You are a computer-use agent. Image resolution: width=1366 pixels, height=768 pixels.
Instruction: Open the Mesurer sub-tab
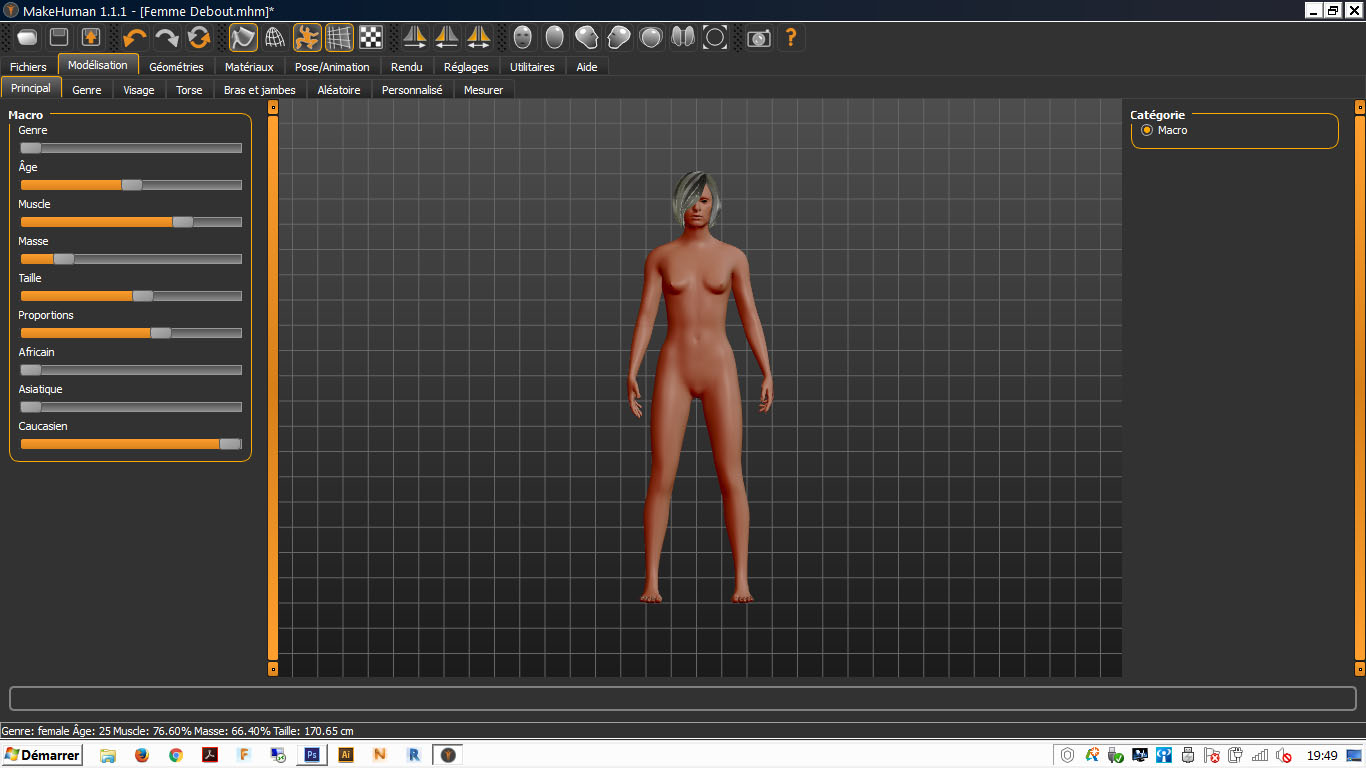(x=484, y=90)
